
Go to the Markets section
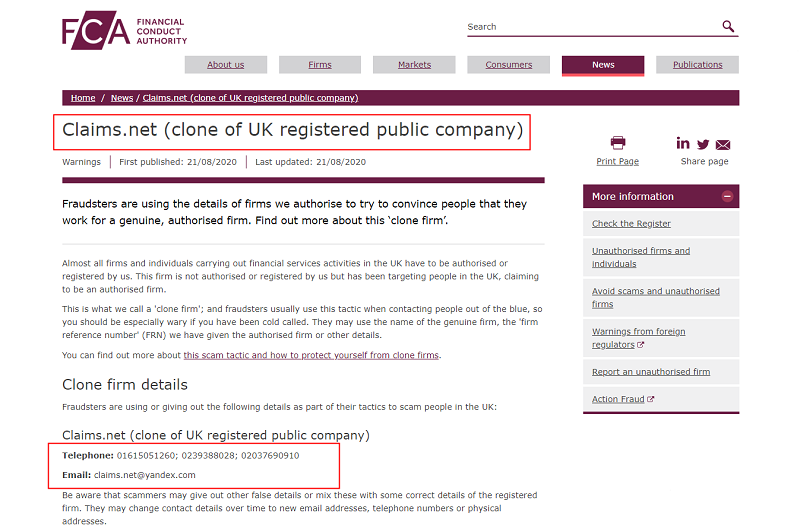pos(414,65)
